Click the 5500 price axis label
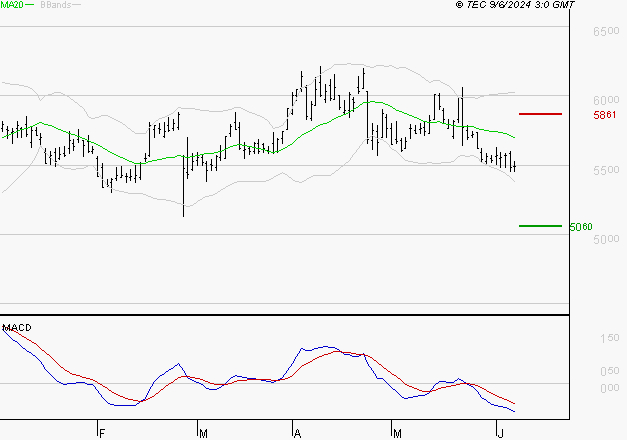Image resolution: width=627 pixels, height=440 pixels. coord(606,170)
